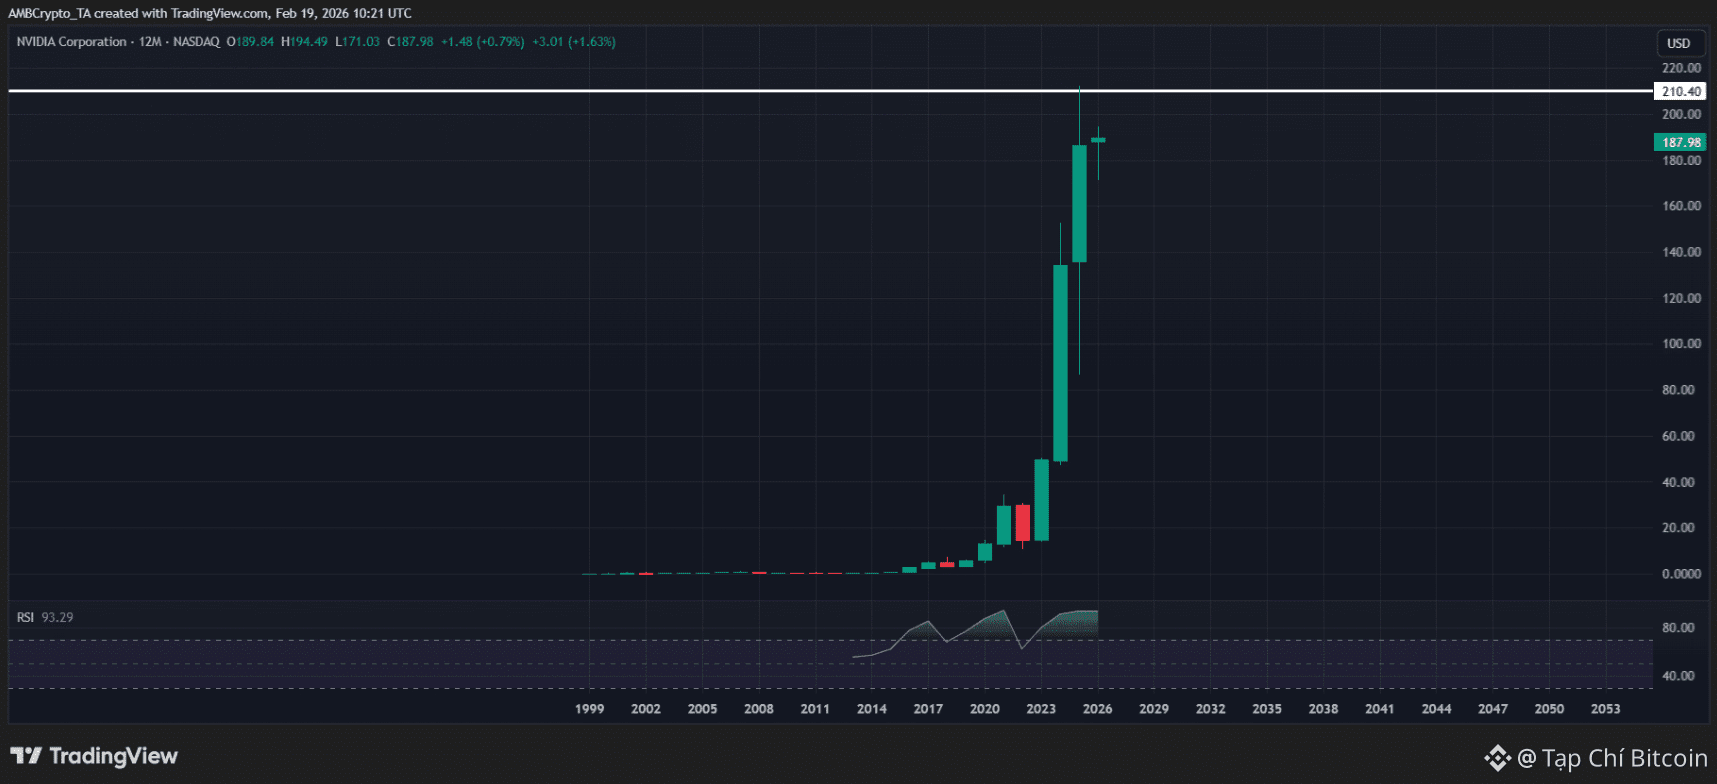Click the close value C187.98
Screen dimensions: 1717x784
pos(410,42)
